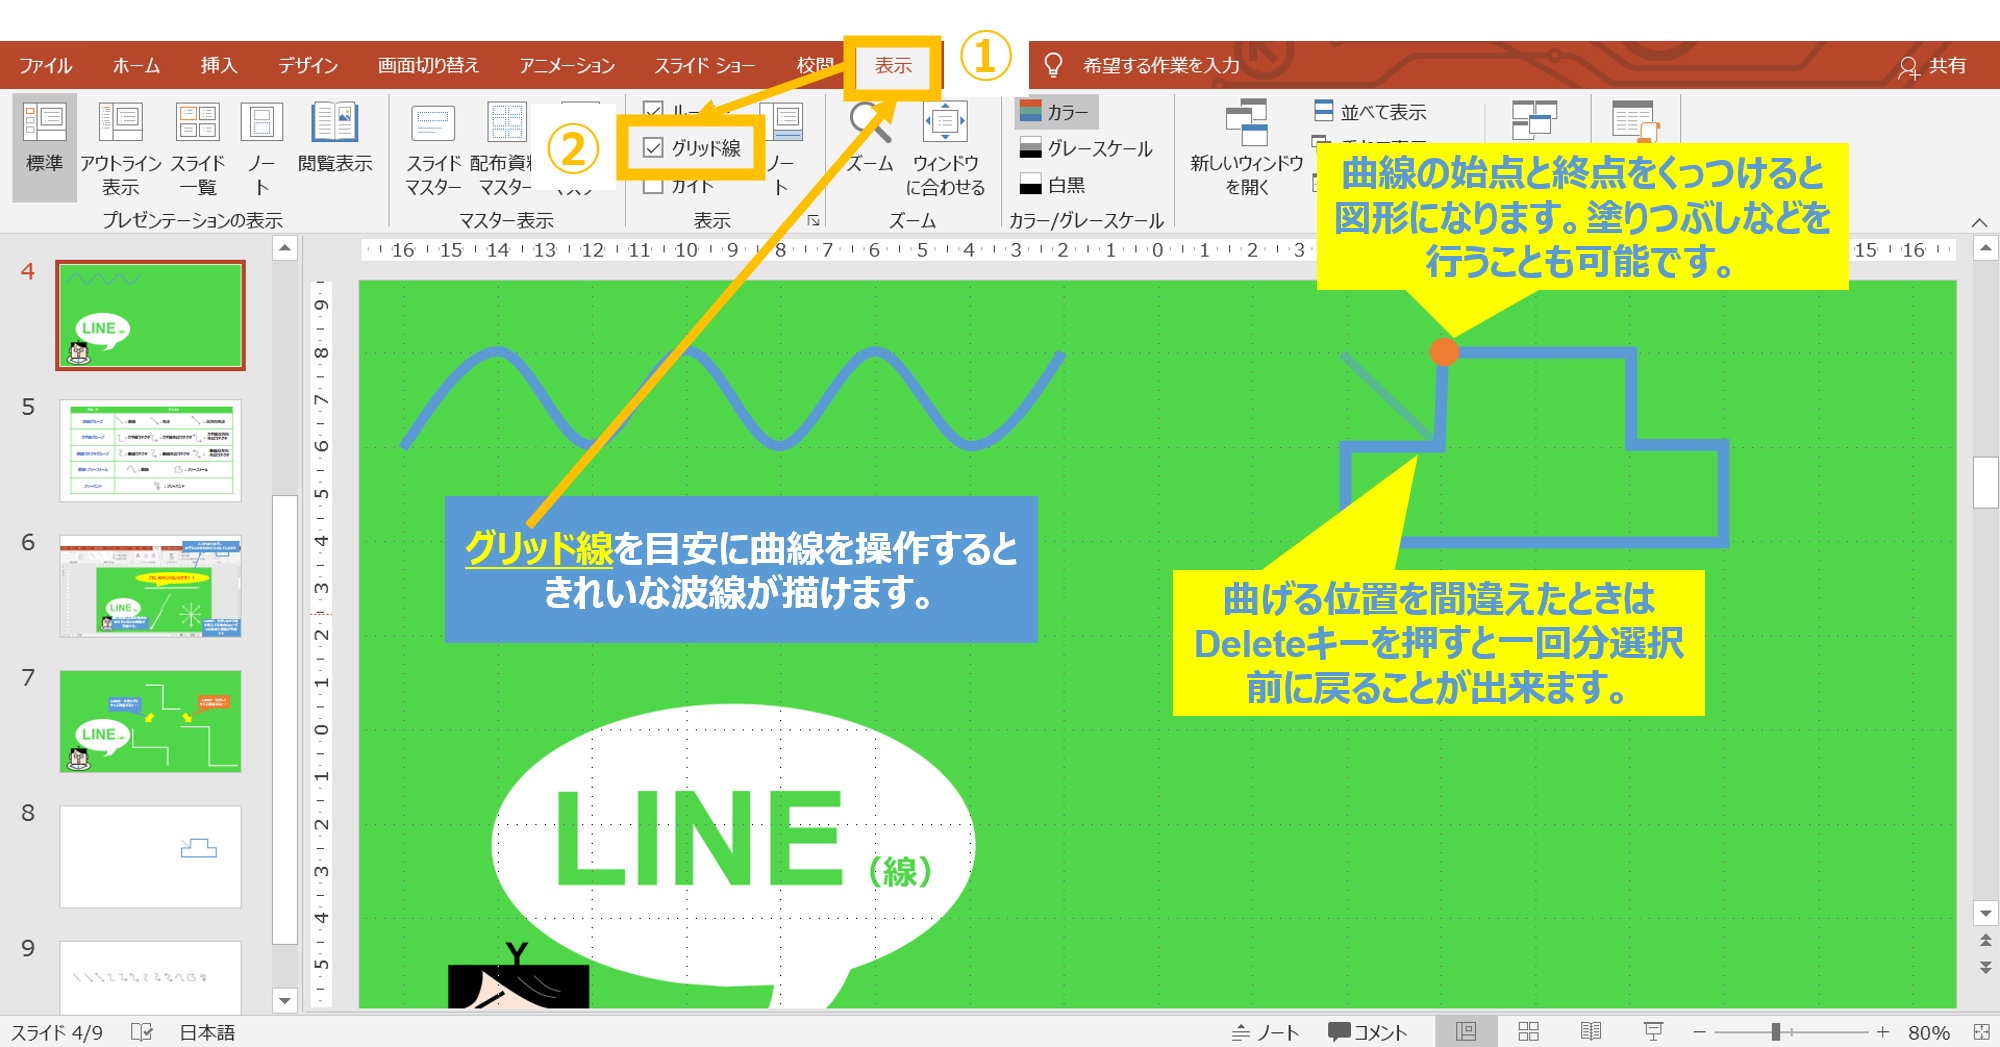Open the アニメーション tab
The width and height of the screenshot is (2000, 1047).
[567, 66]
